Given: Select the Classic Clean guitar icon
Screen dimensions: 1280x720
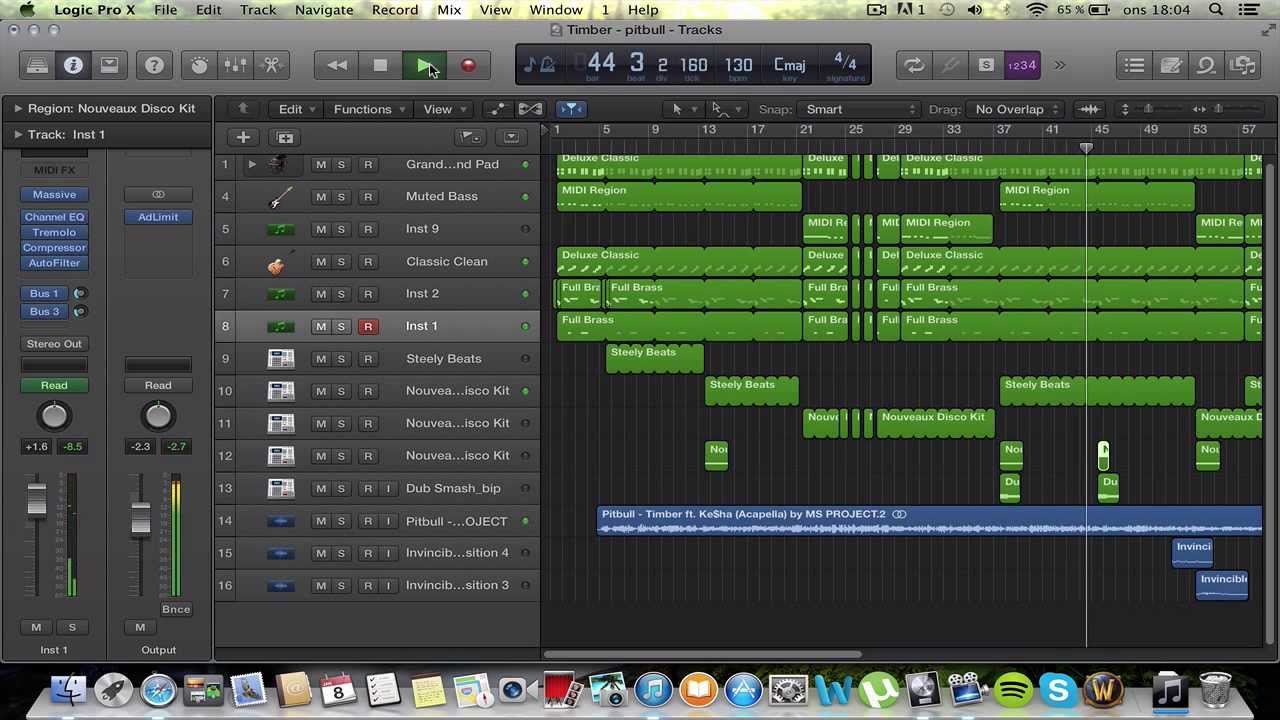Looking at the screenshot, I should [281, 262].
